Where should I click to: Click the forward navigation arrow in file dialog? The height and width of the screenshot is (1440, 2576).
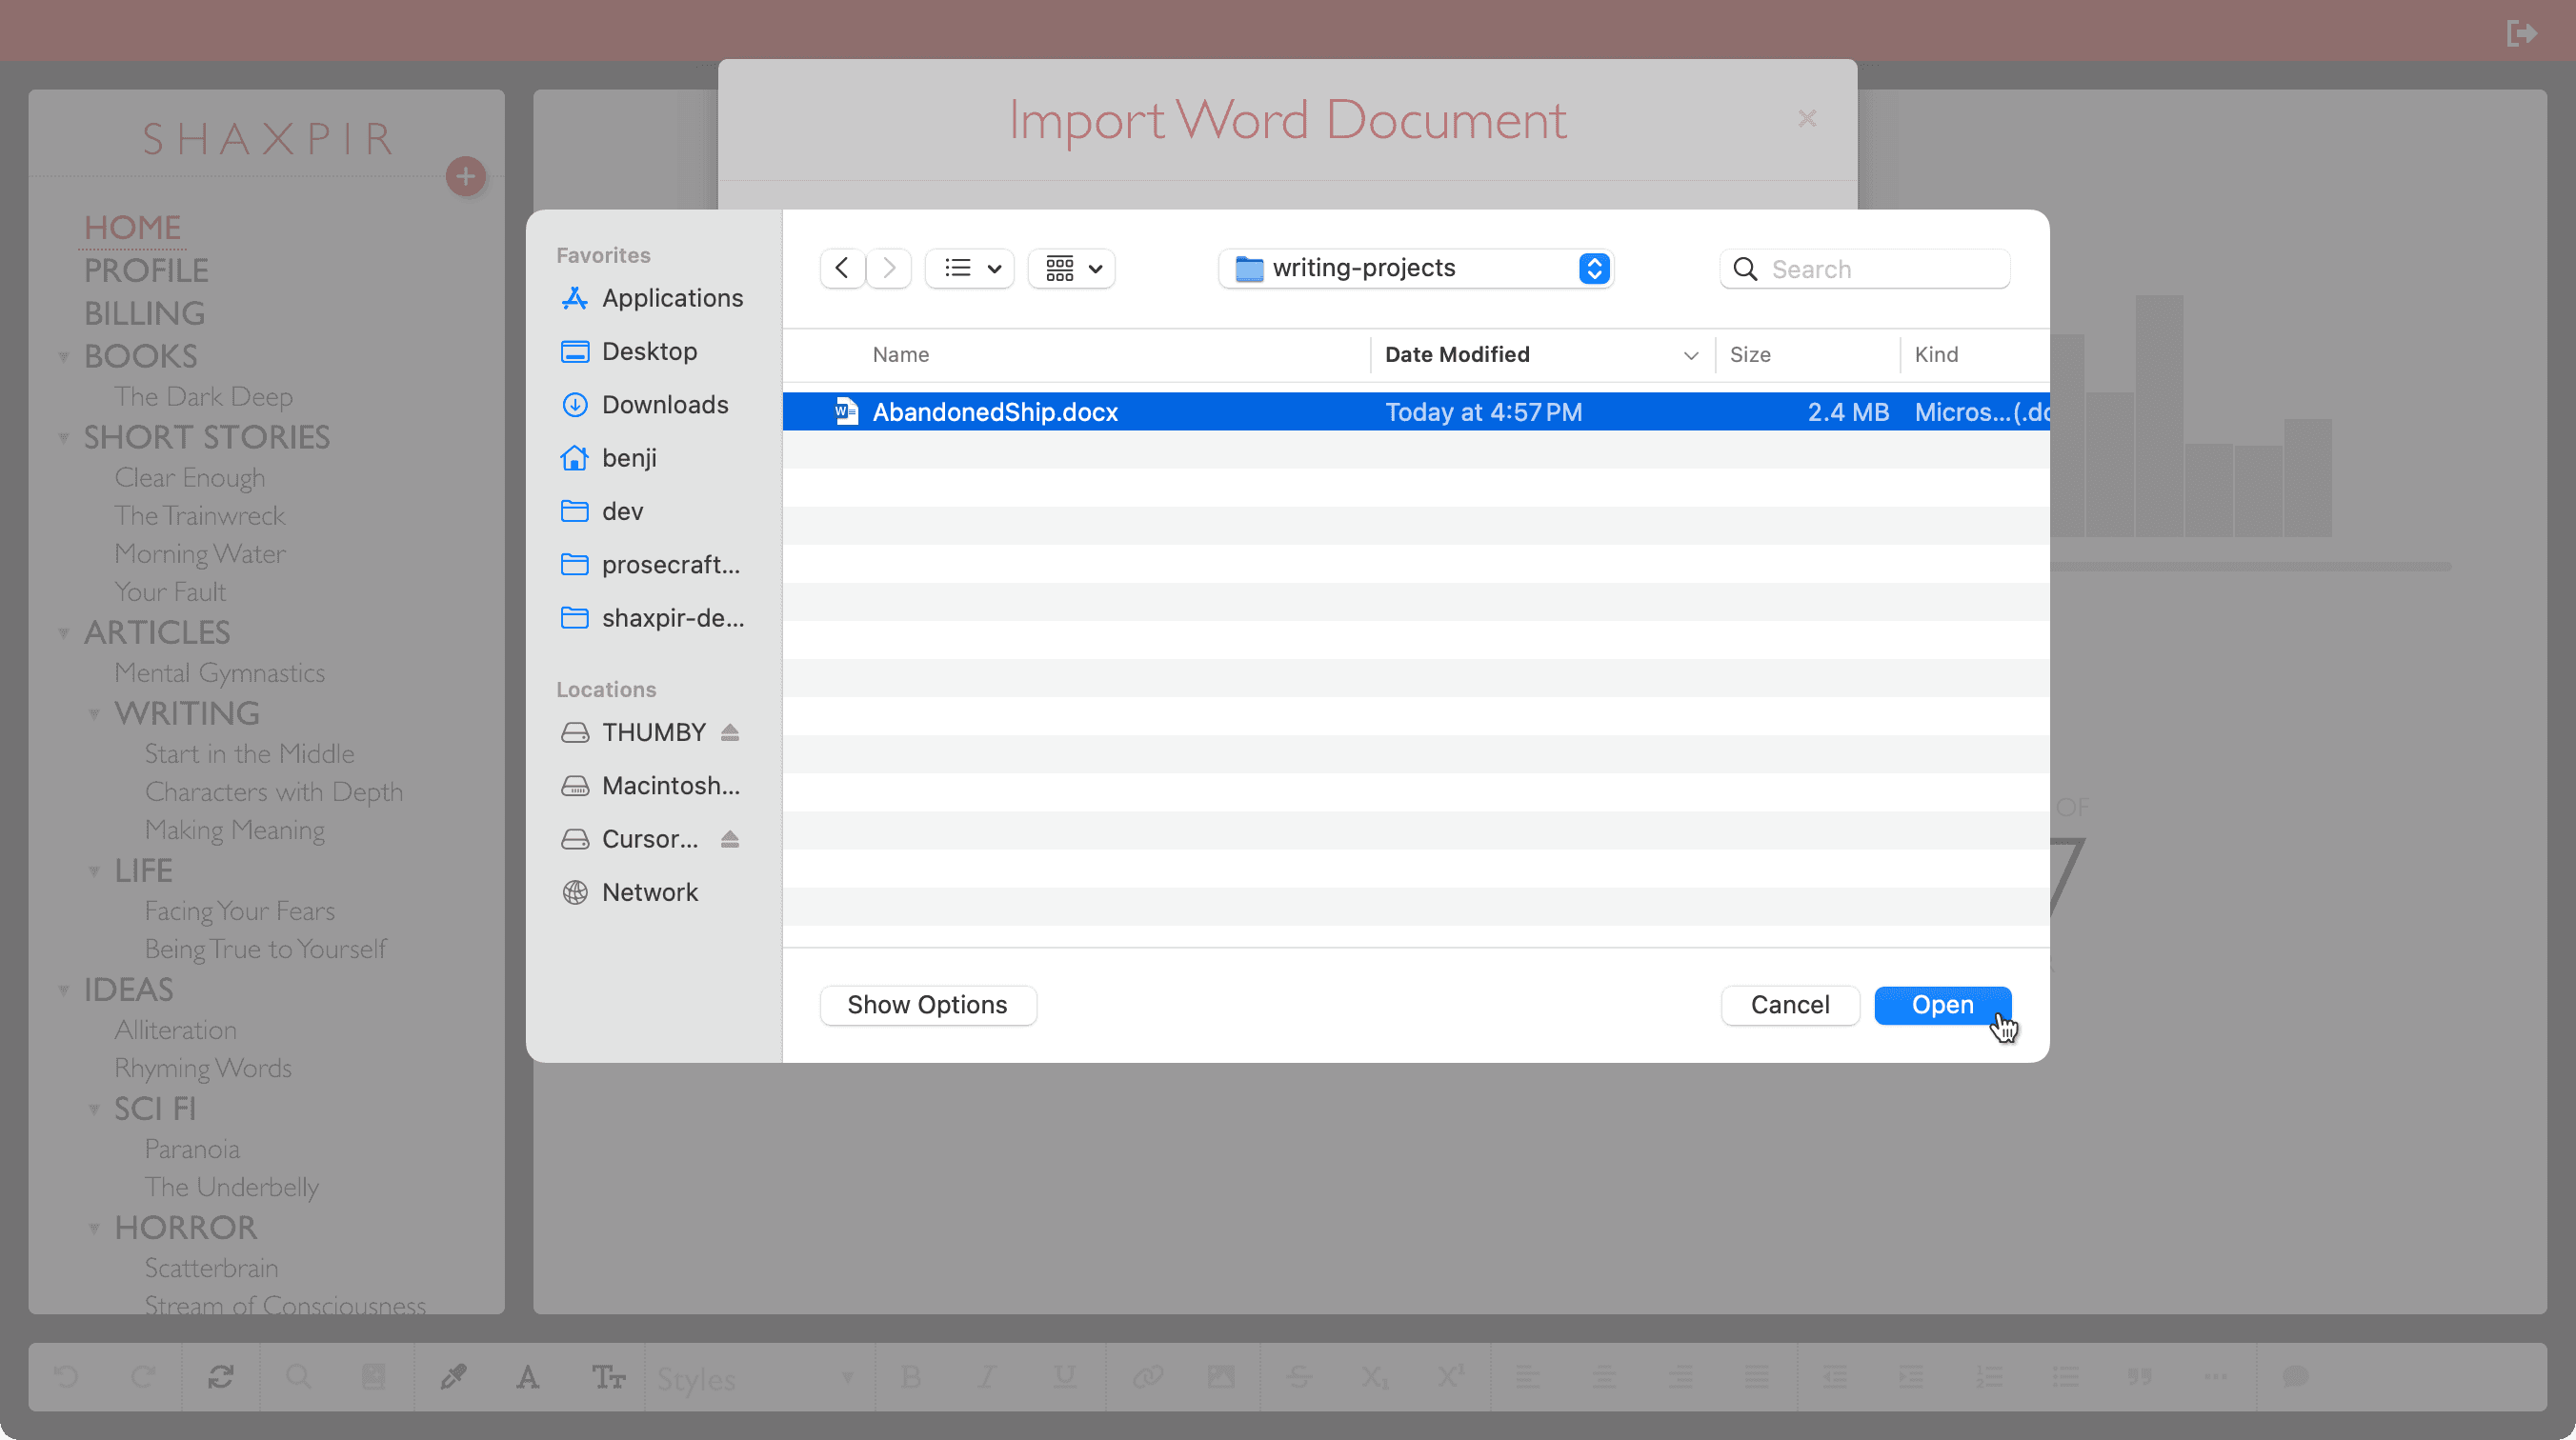888,268
